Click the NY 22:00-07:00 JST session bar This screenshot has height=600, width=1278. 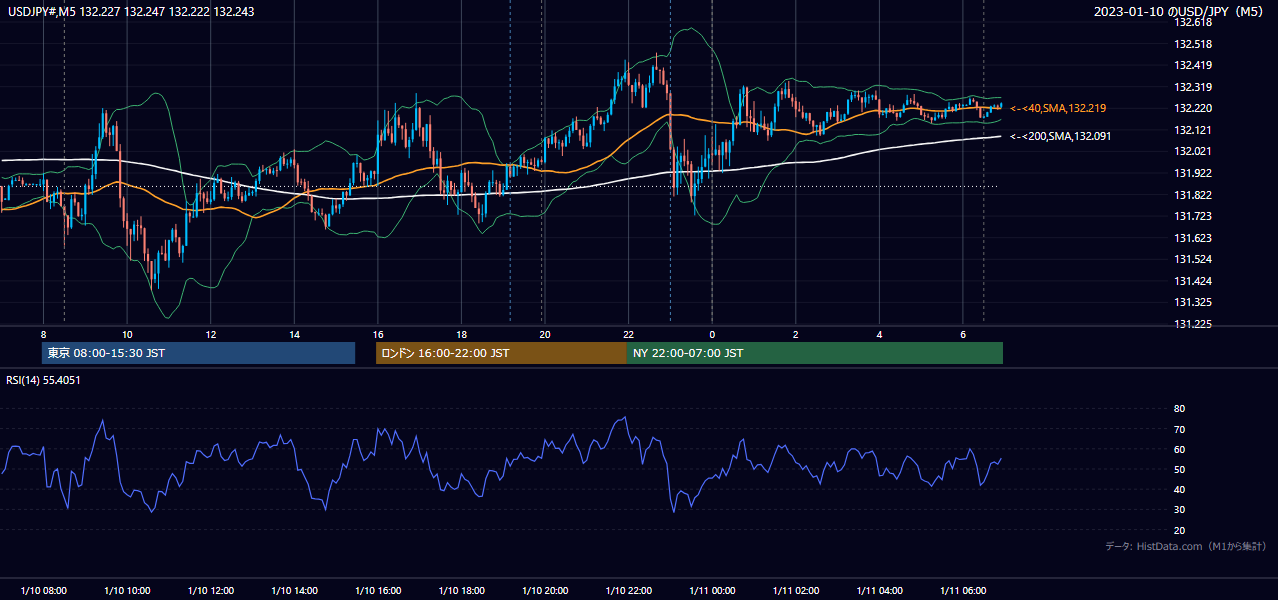(815, 353)
